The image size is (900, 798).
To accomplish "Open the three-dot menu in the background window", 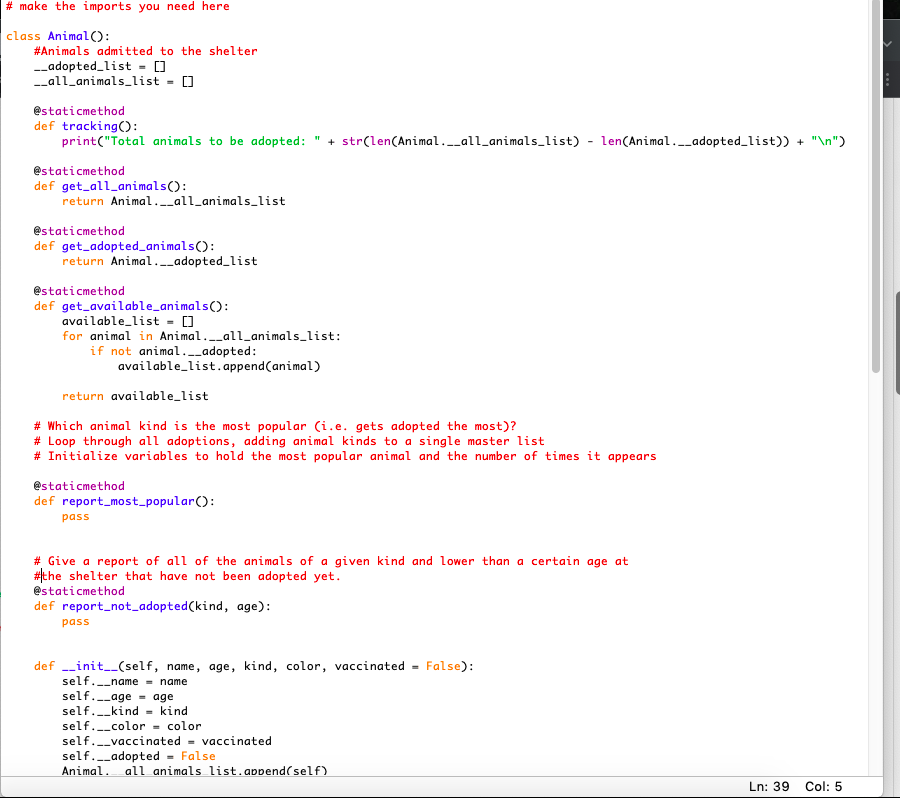I will (x=887, y=80).
